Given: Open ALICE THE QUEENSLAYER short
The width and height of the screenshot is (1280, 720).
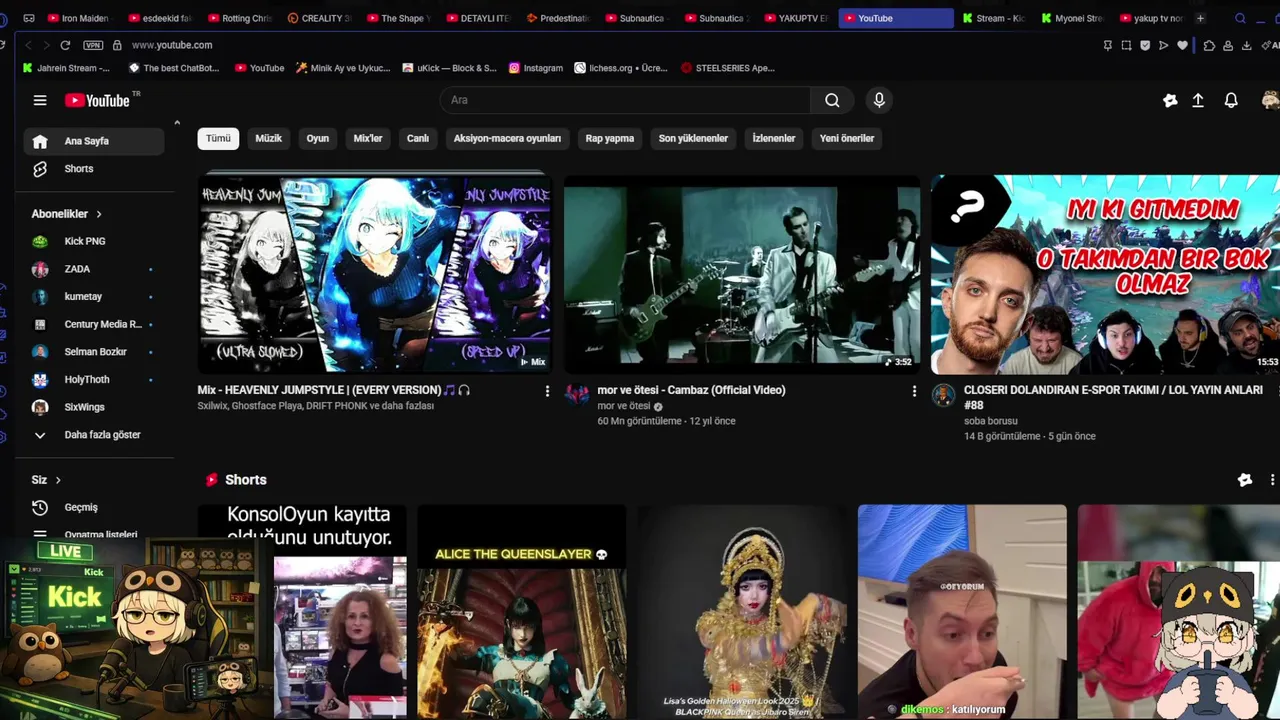Looking at the screenshot, I should coord(521,612).
